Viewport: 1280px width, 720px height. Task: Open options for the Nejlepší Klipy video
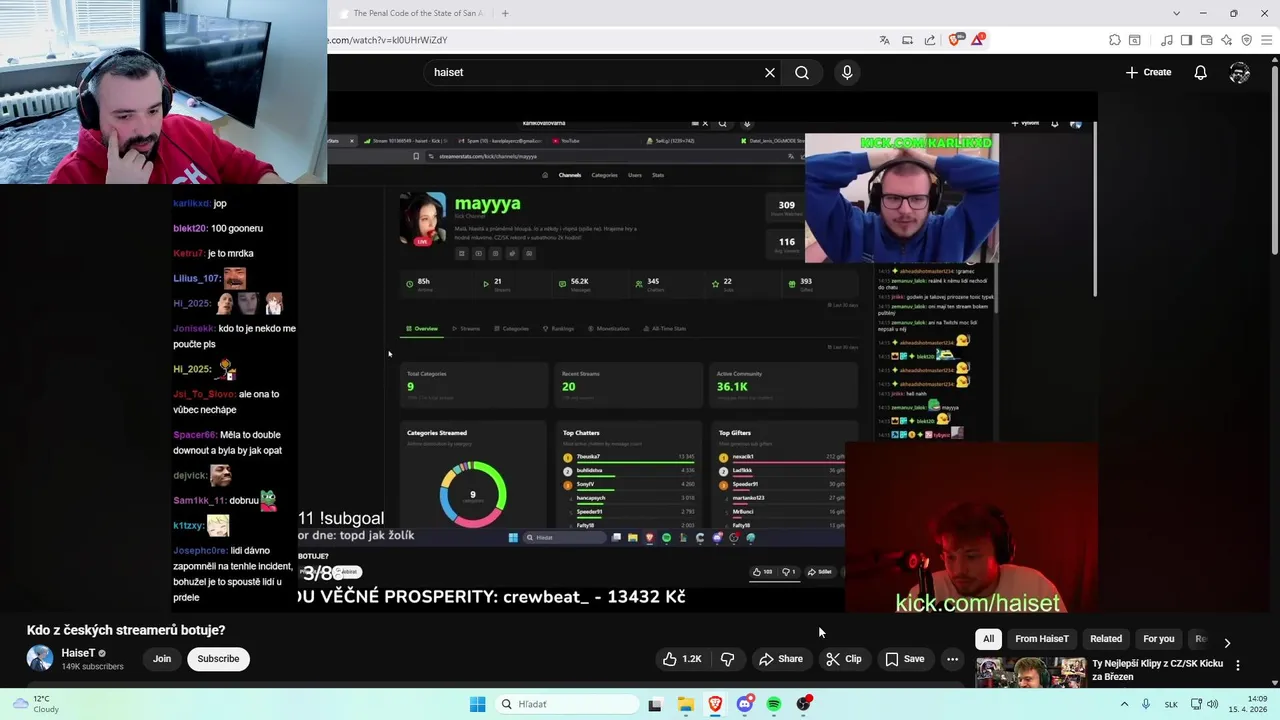1238,665
